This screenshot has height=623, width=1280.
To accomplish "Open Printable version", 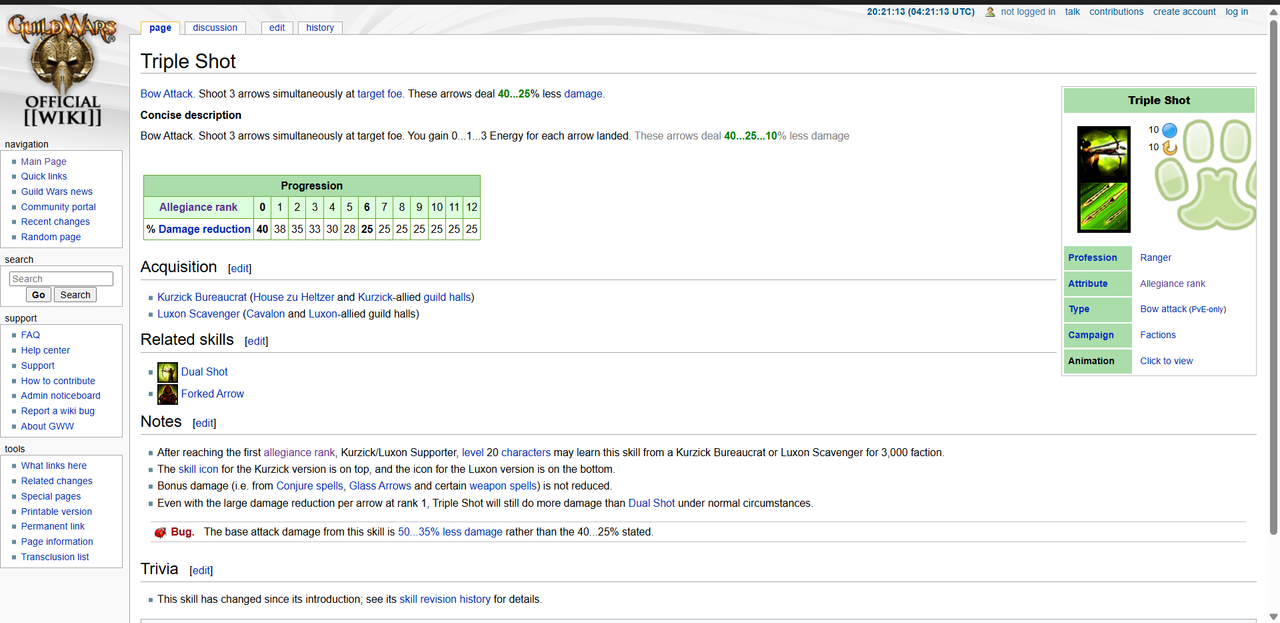I will coord(57,512).
